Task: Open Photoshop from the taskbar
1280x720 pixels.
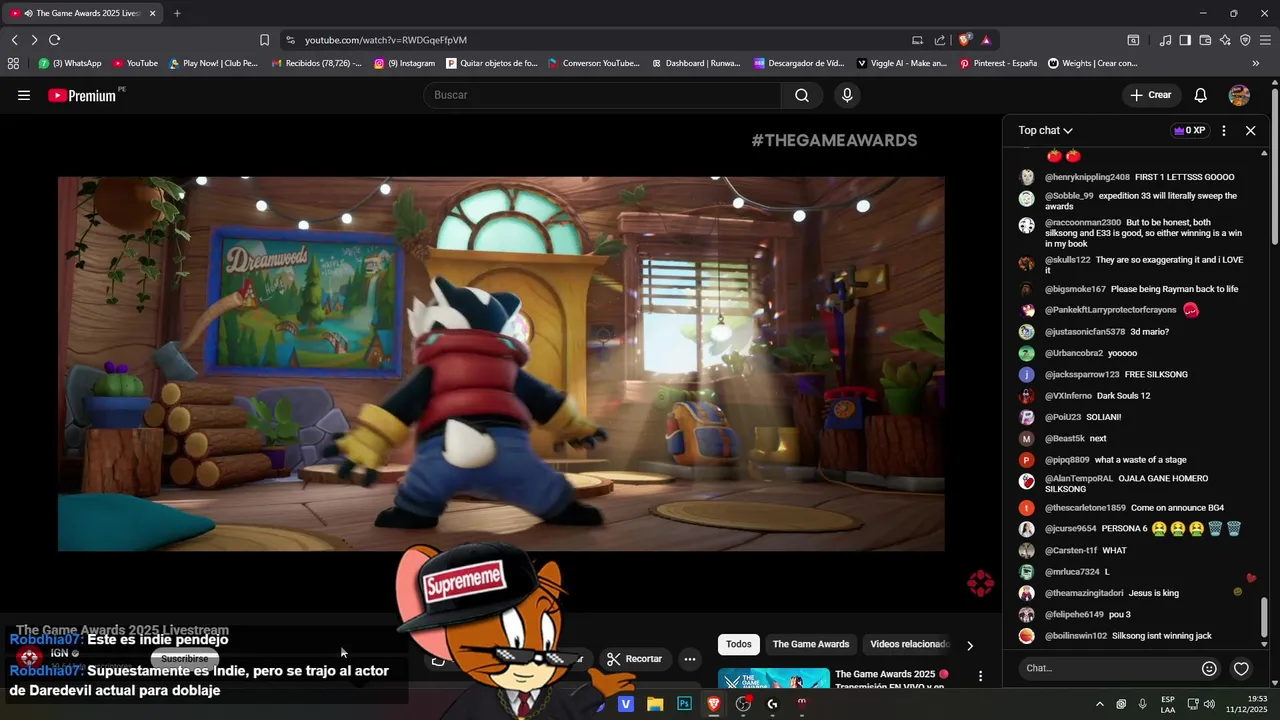Action: point(684,704)
